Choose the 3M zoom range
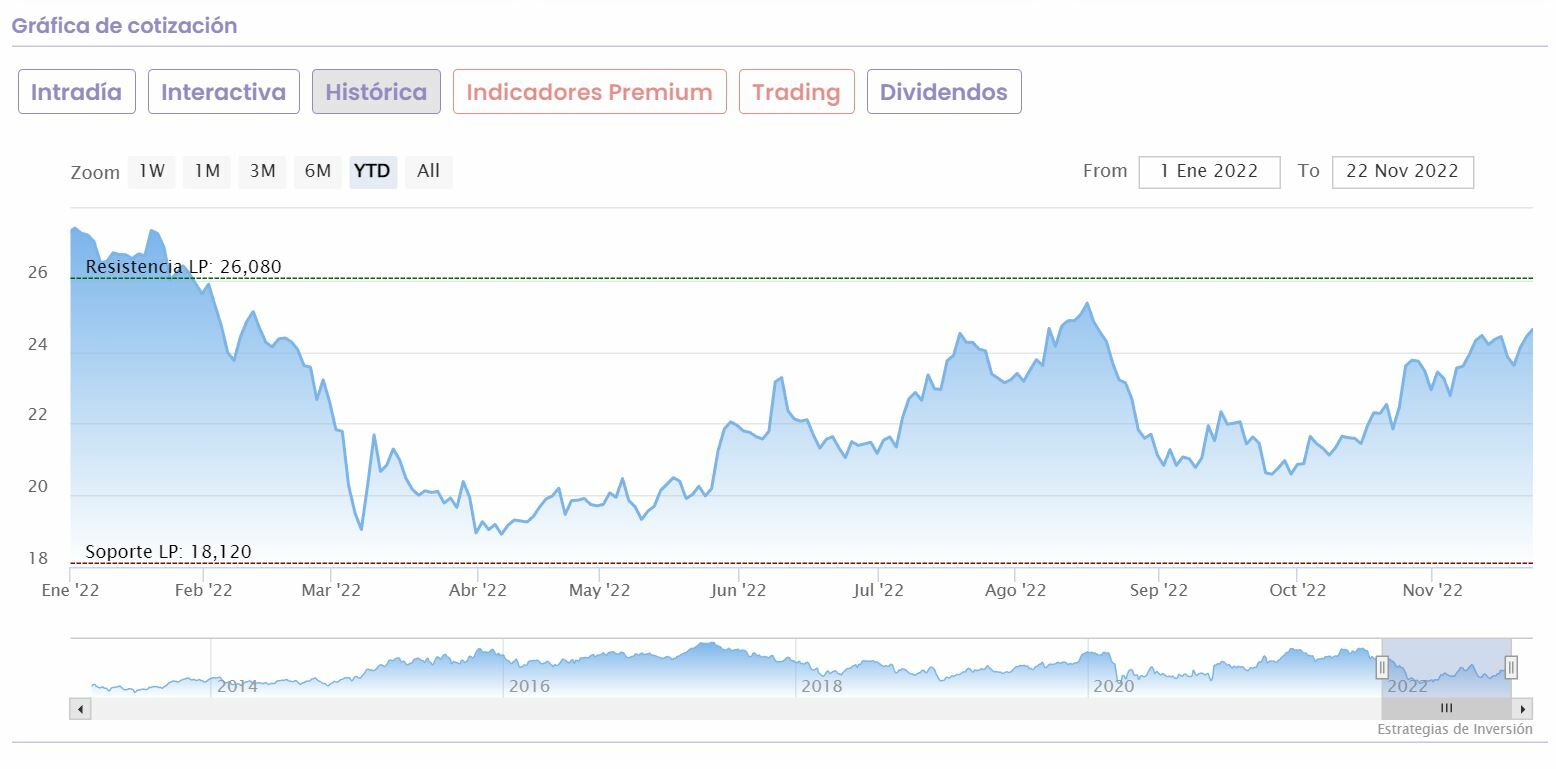Viewport: 1556px width, 769px height. point(262,171)
